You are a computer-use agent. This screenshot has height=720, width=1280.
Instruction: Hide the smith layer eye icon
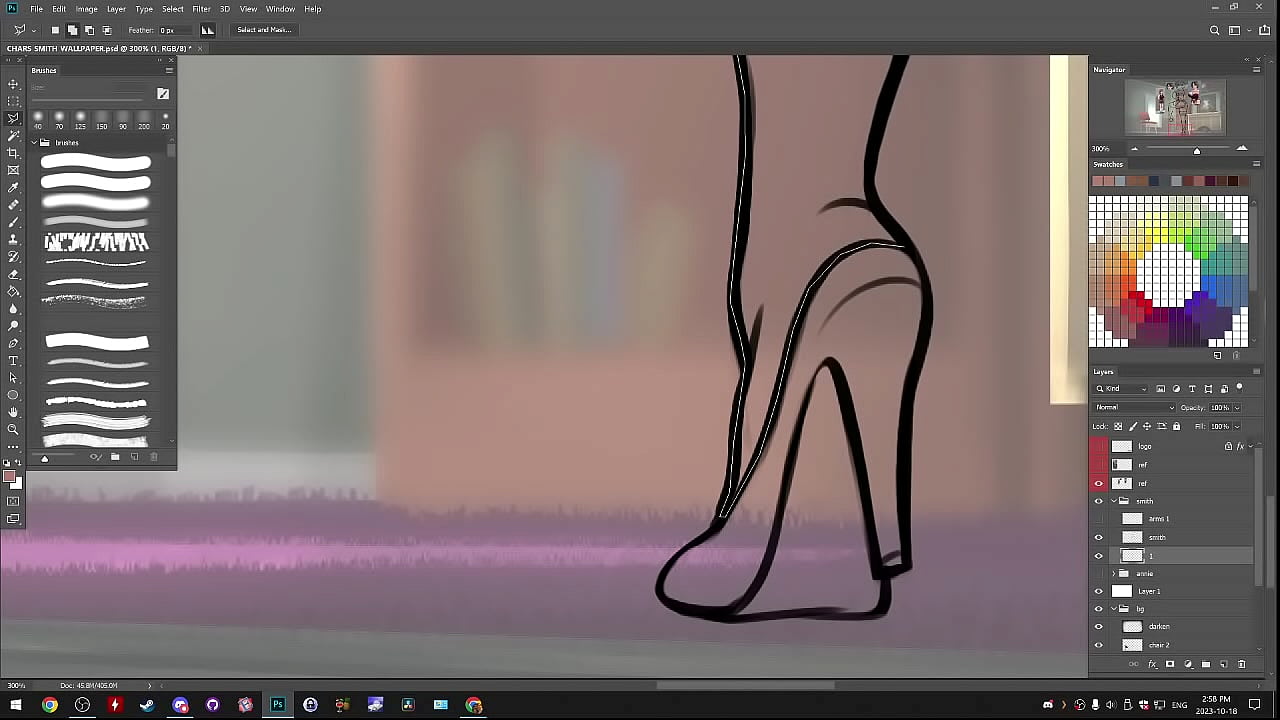coord(1099,537)
